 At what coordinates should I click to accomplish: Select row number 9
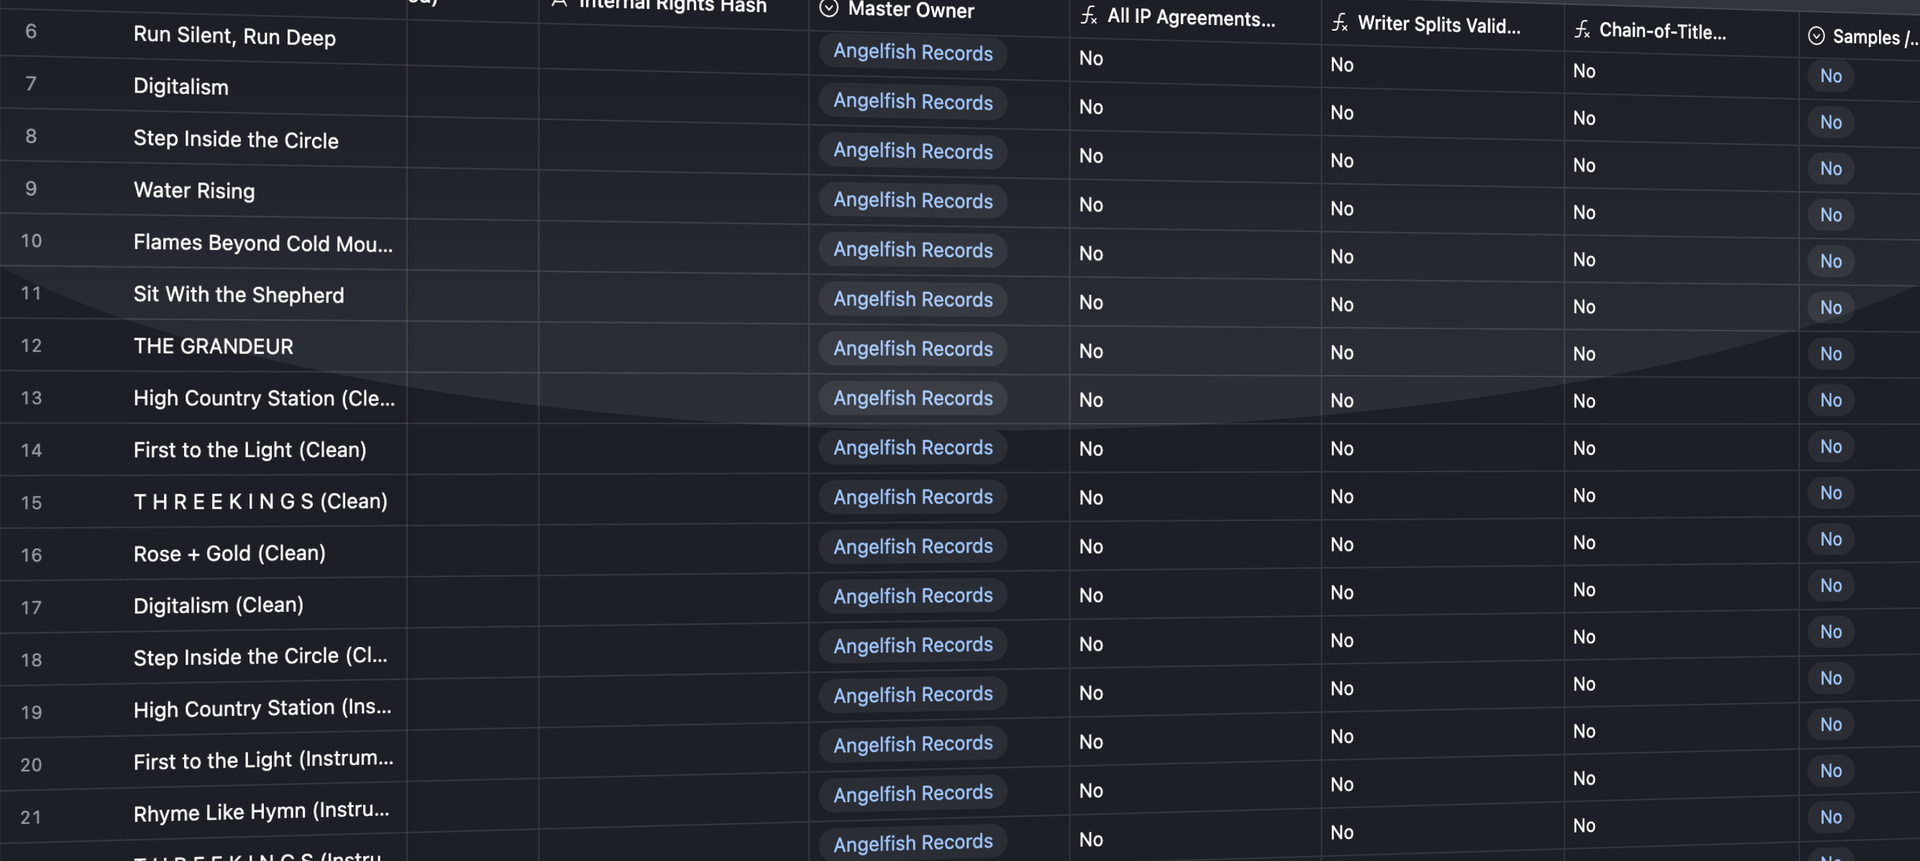[31, 189]
